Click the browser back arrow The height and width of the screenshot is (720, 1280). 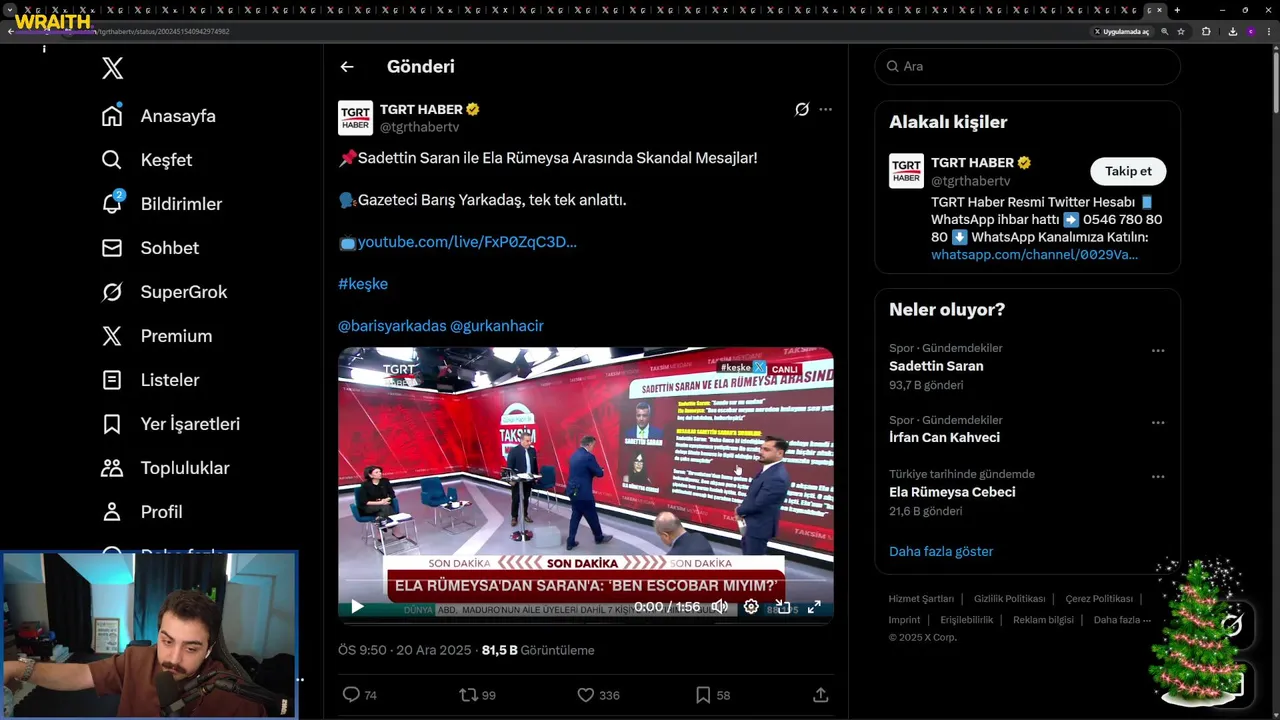[x=10, y=32]
